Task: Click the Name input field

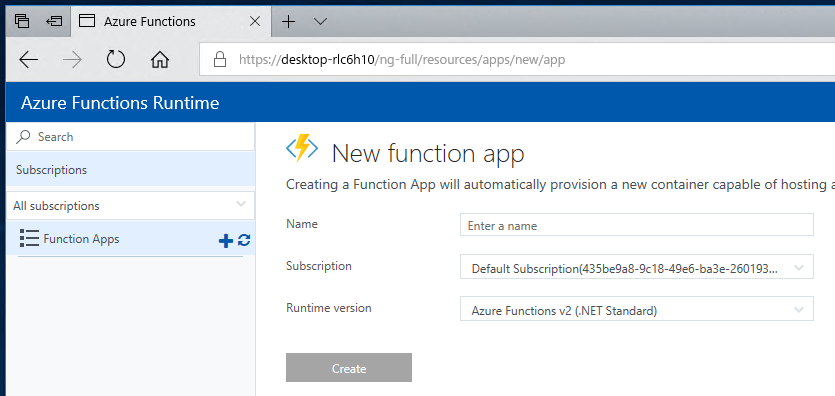Action: 637,225
